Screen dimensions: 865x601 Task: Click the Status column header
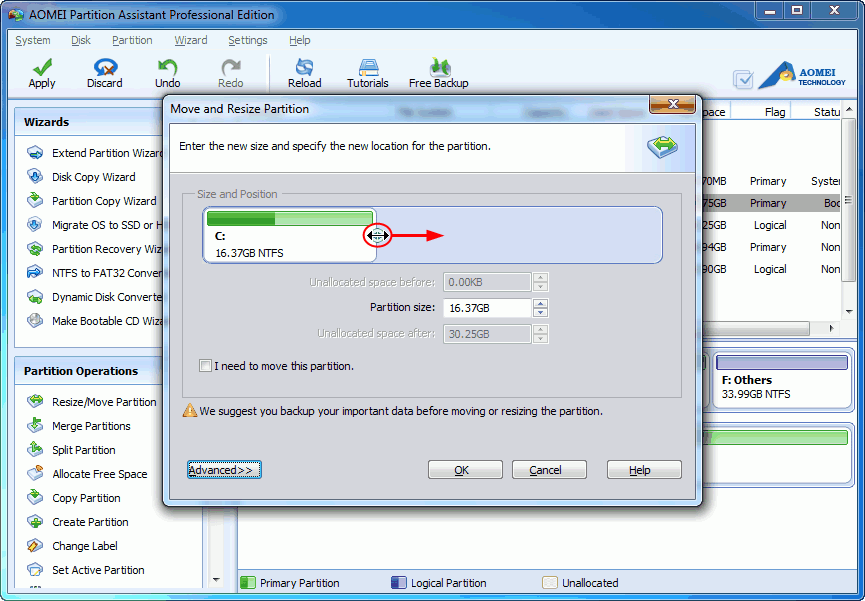tap(826, 112)
